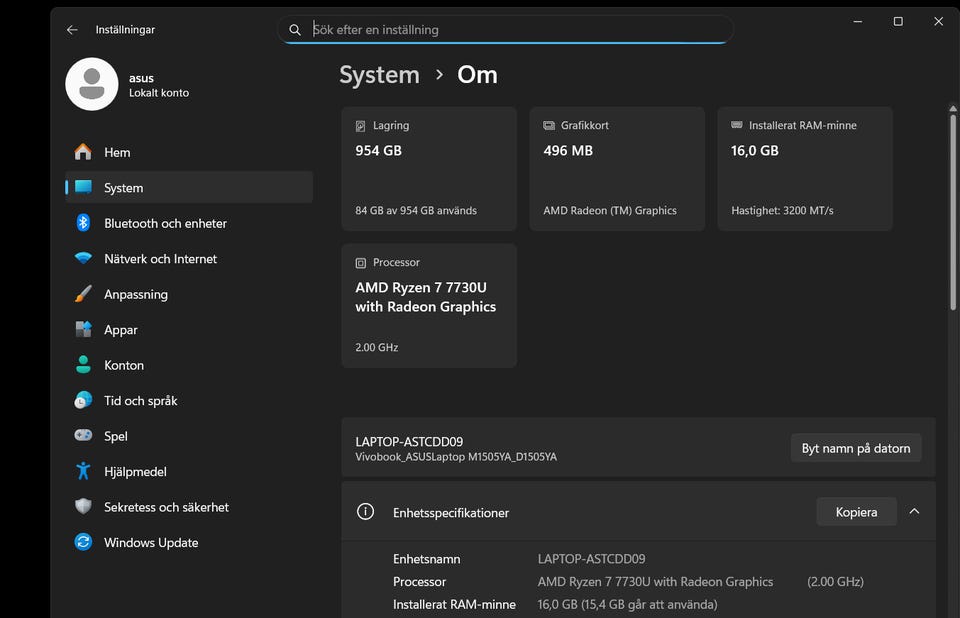Viewport: 960px width, 618px height.
Task: Open Windows Update section
Action: click(150, 543)
